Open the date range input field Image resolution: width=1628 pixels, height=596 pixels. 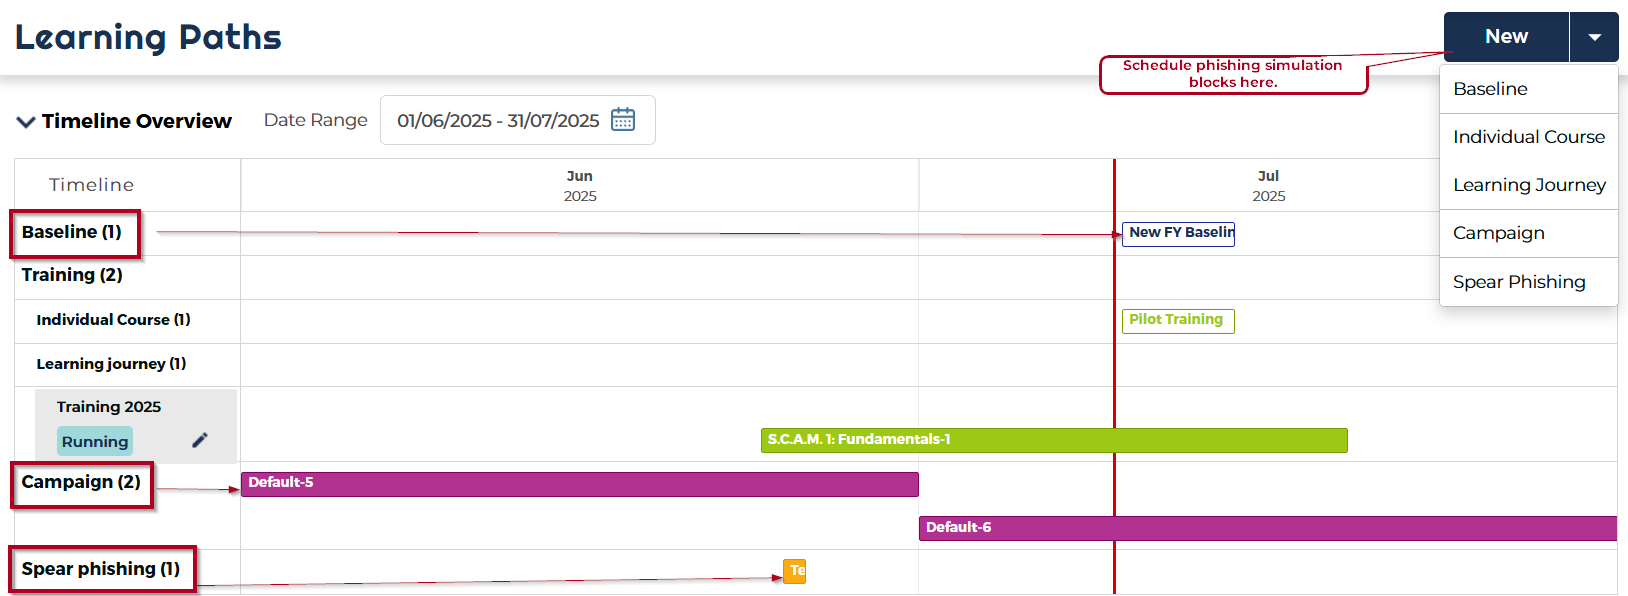pyautogui.click(x=498, y=121)
